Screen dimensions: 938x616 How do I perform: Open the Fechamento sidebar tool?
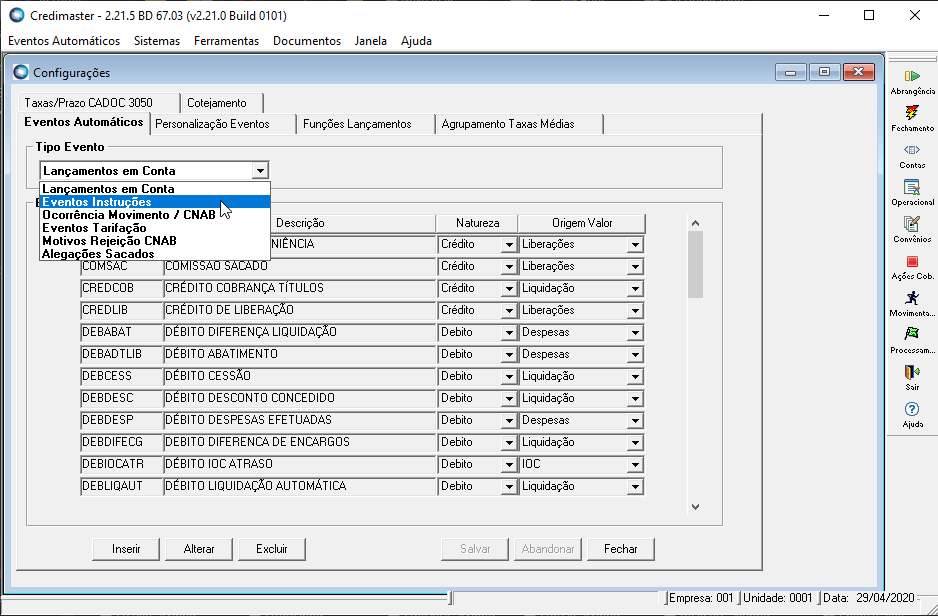pyautogui.click(x=912, y=118)
